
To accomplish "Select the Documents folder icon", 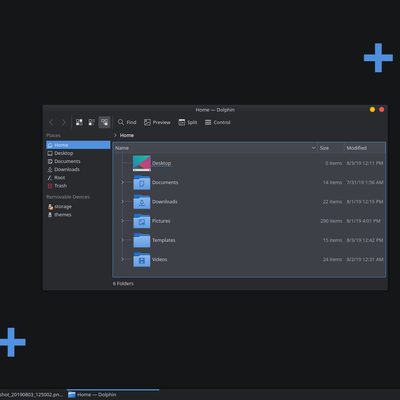I will 142,182.
